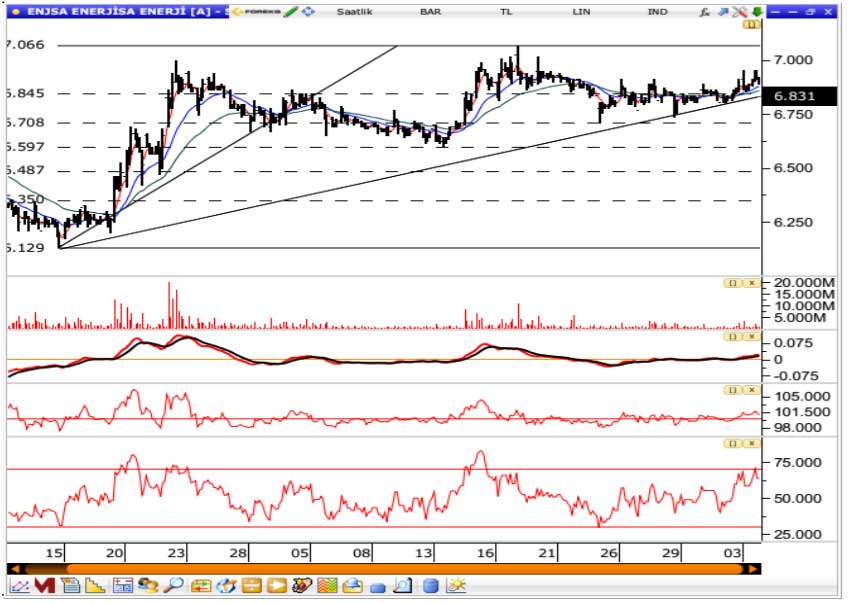The image size is (848, 603).
Task: Open the BAR chart type selector
Action: coord(430,11)
